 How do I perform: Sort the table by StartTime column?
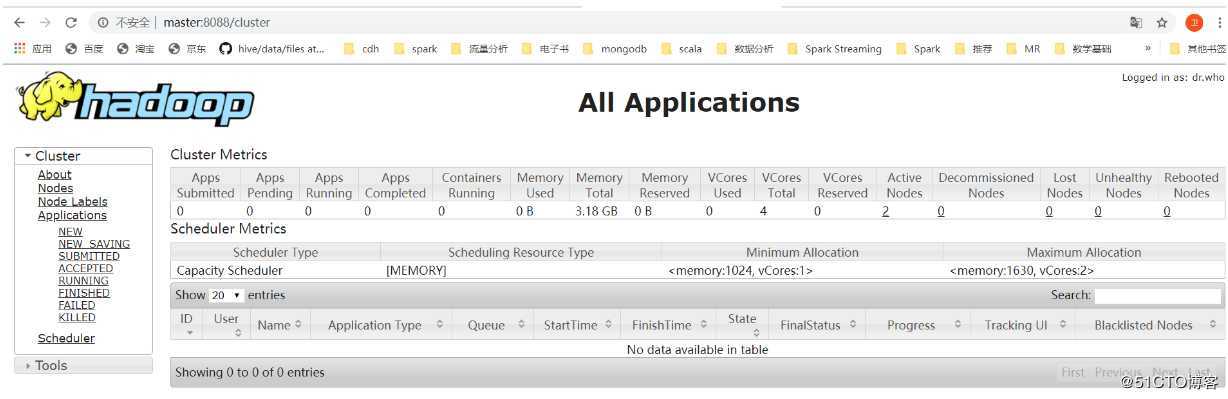(x=577, y=325)
